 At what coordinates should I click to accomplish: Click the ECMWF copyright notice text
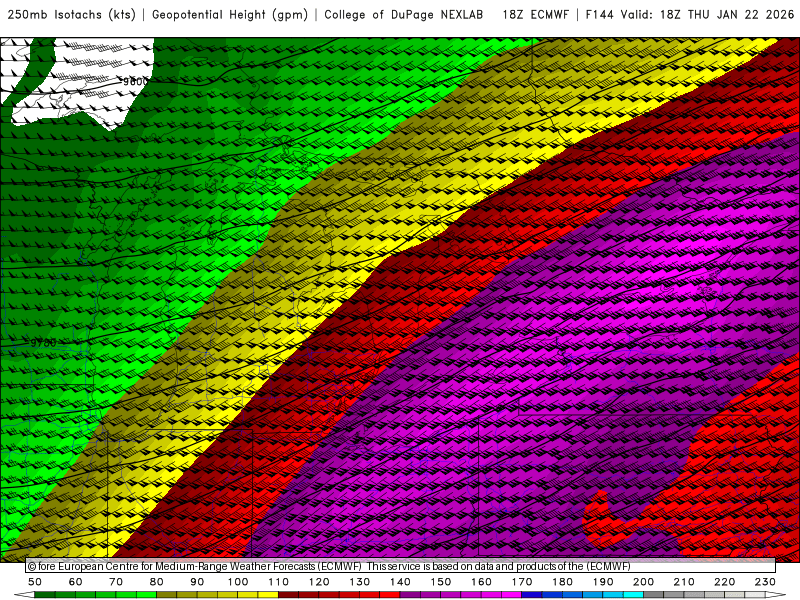(329, 566)
